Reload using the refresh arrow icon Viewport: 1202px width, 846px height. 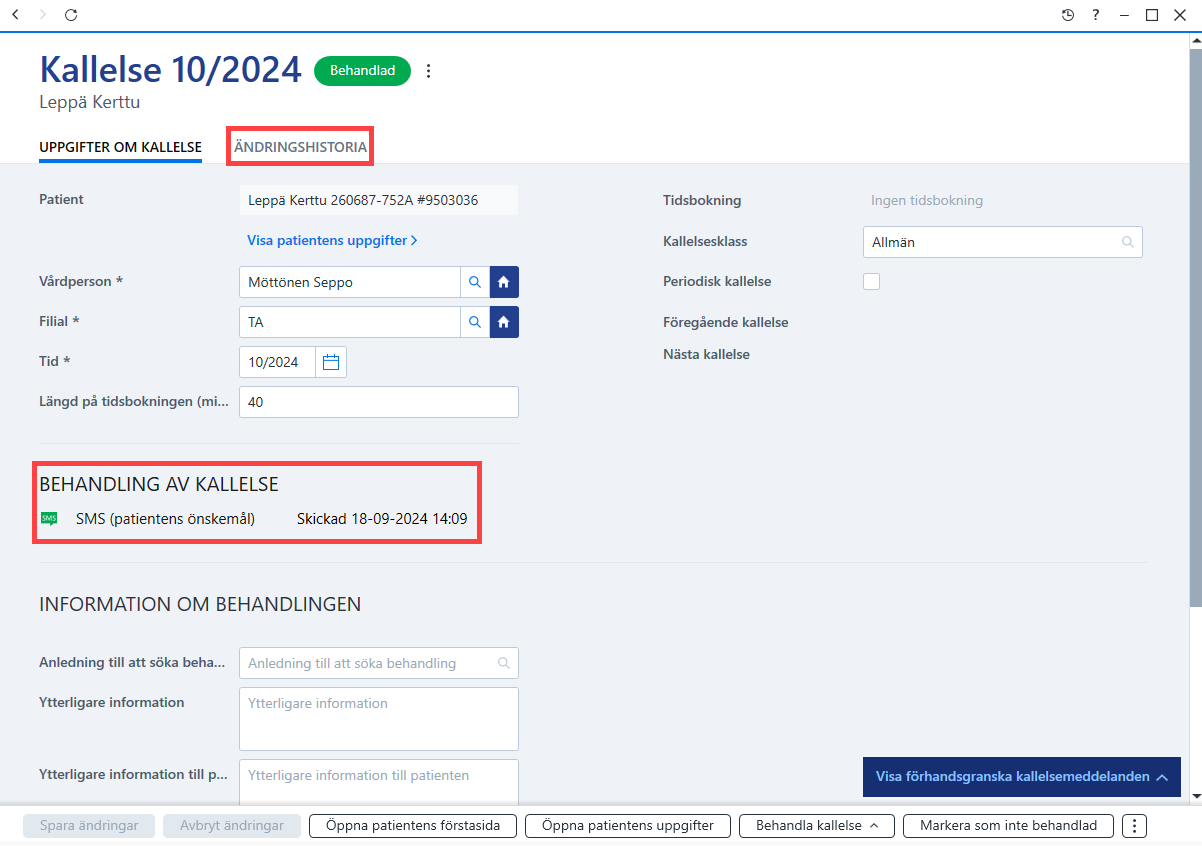click(70, 15)
